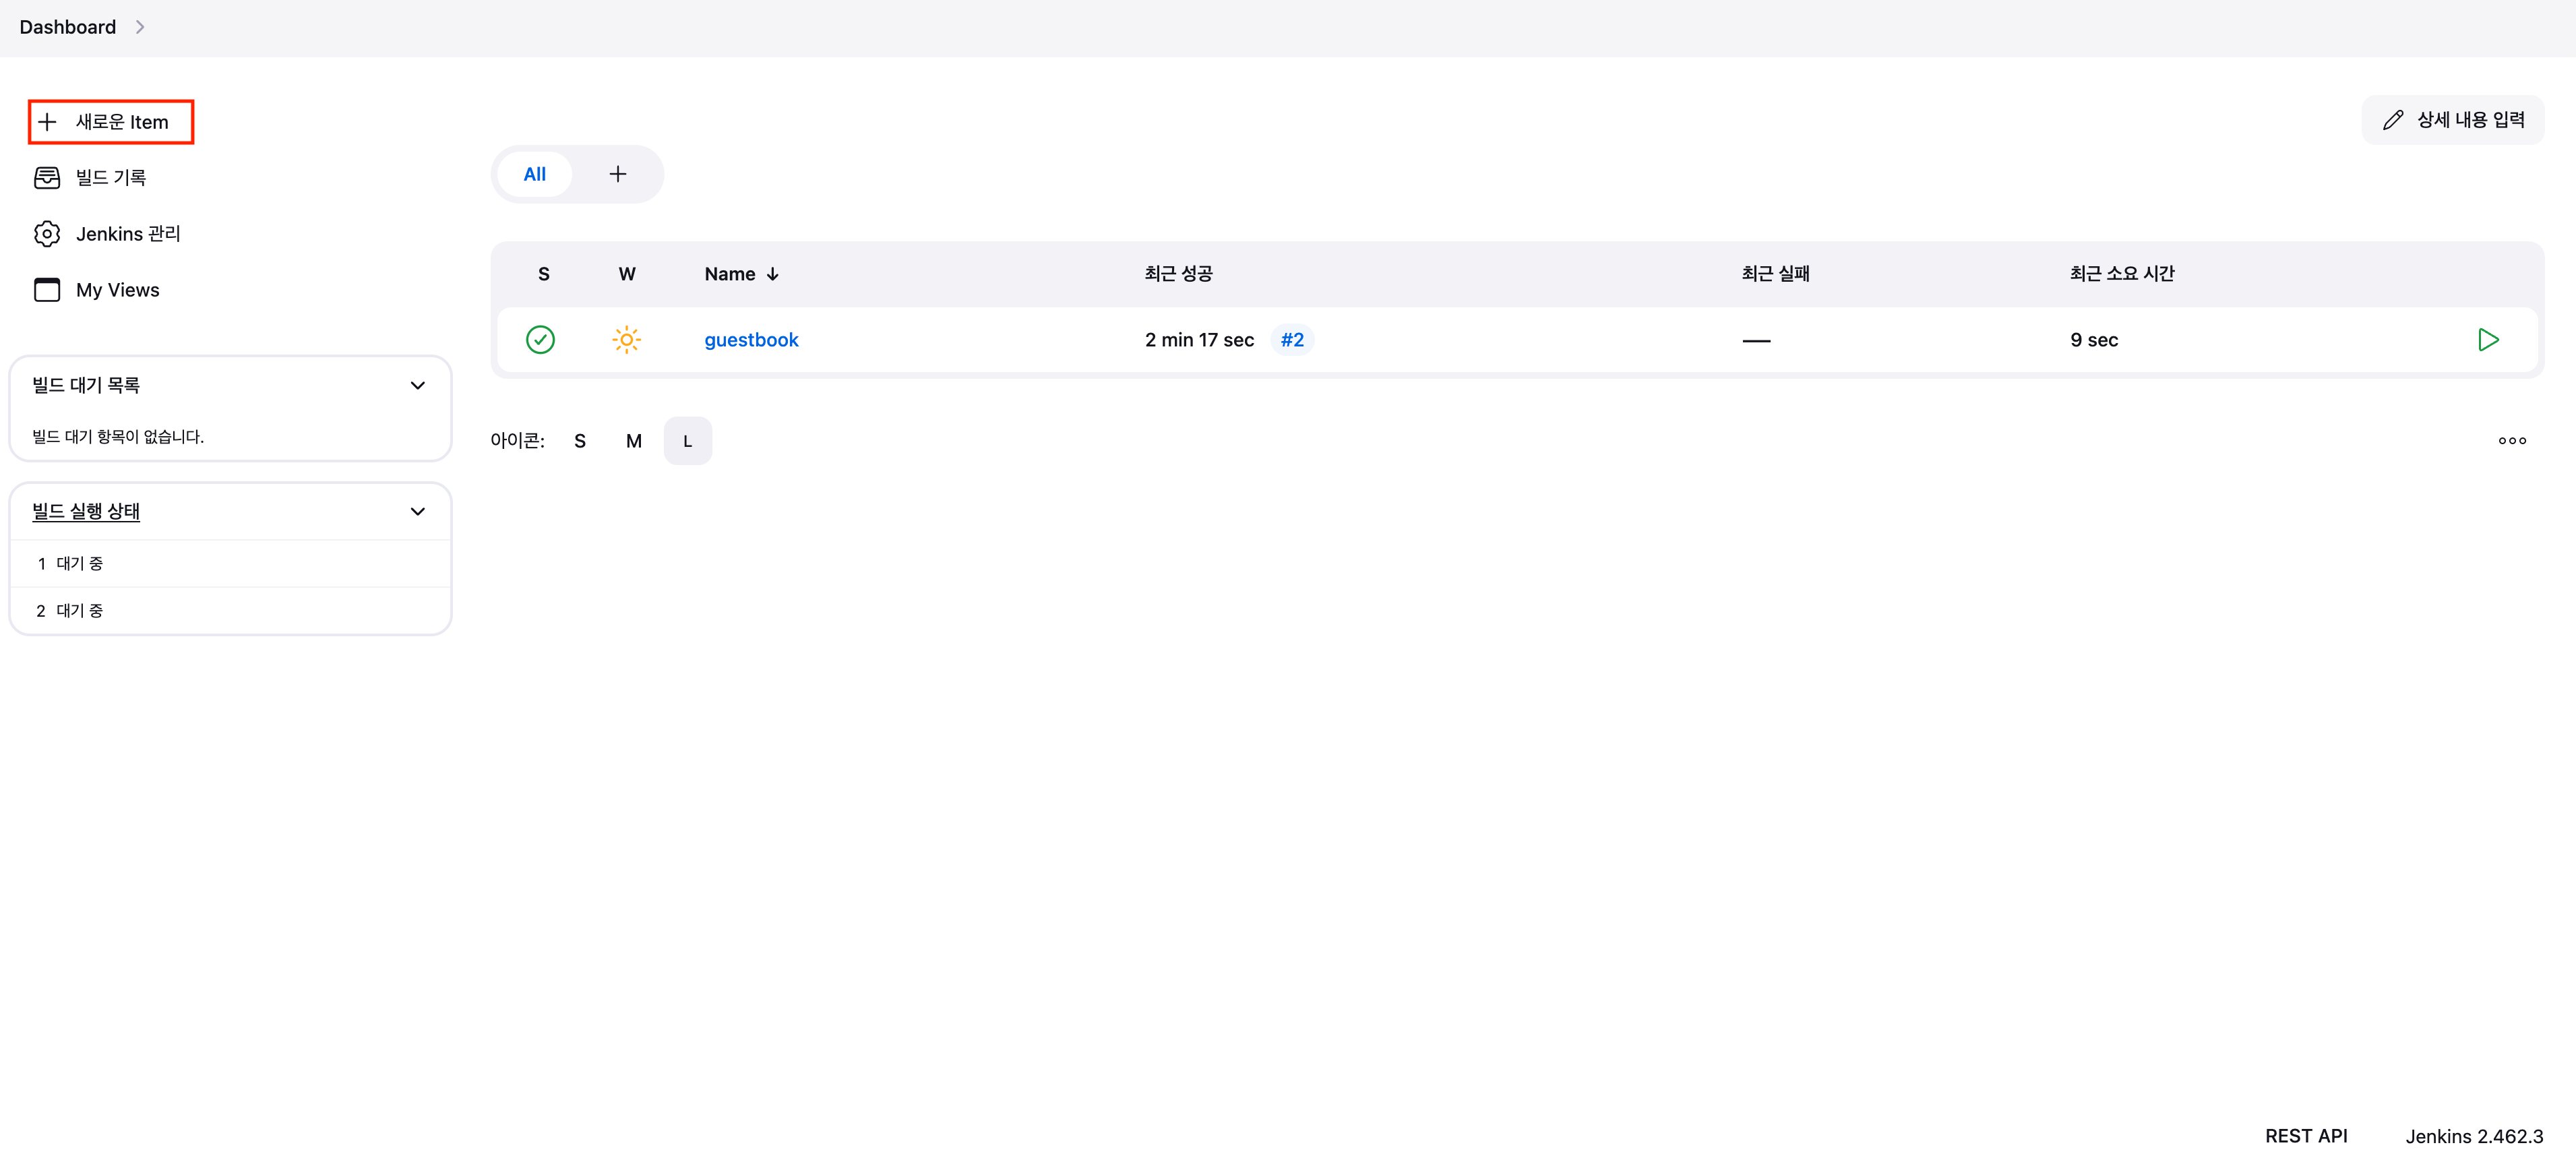Open three-dots overflow menu
2576x1162 pixels.
(x=2511, y=441)
